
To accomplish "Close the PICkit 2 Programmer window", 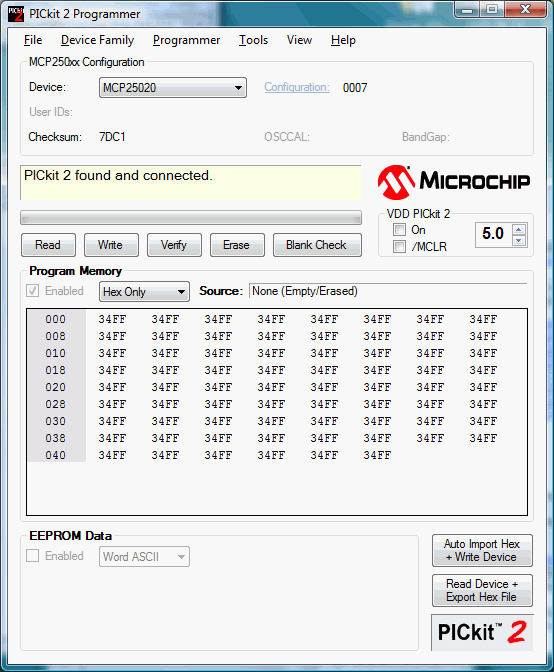I will tap(526, 9).
